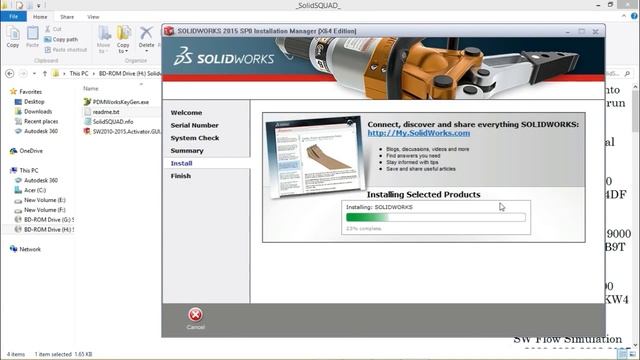Select the Finish step
This screenshot has height=360, width=640.
[x=180, y=176]
